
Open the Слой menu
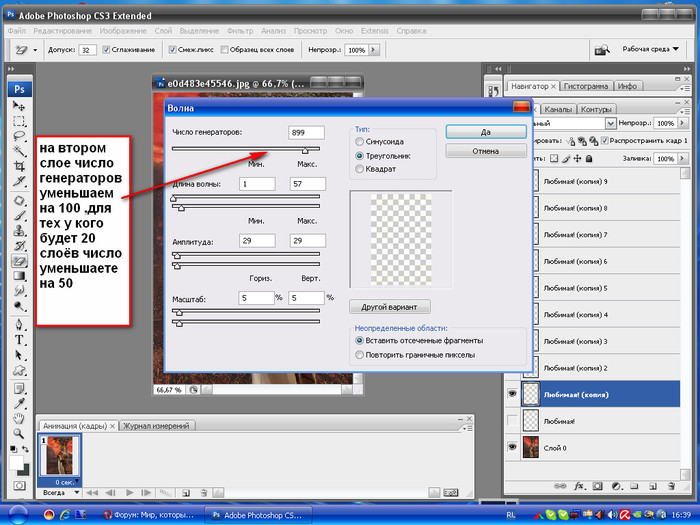[163, 31]
